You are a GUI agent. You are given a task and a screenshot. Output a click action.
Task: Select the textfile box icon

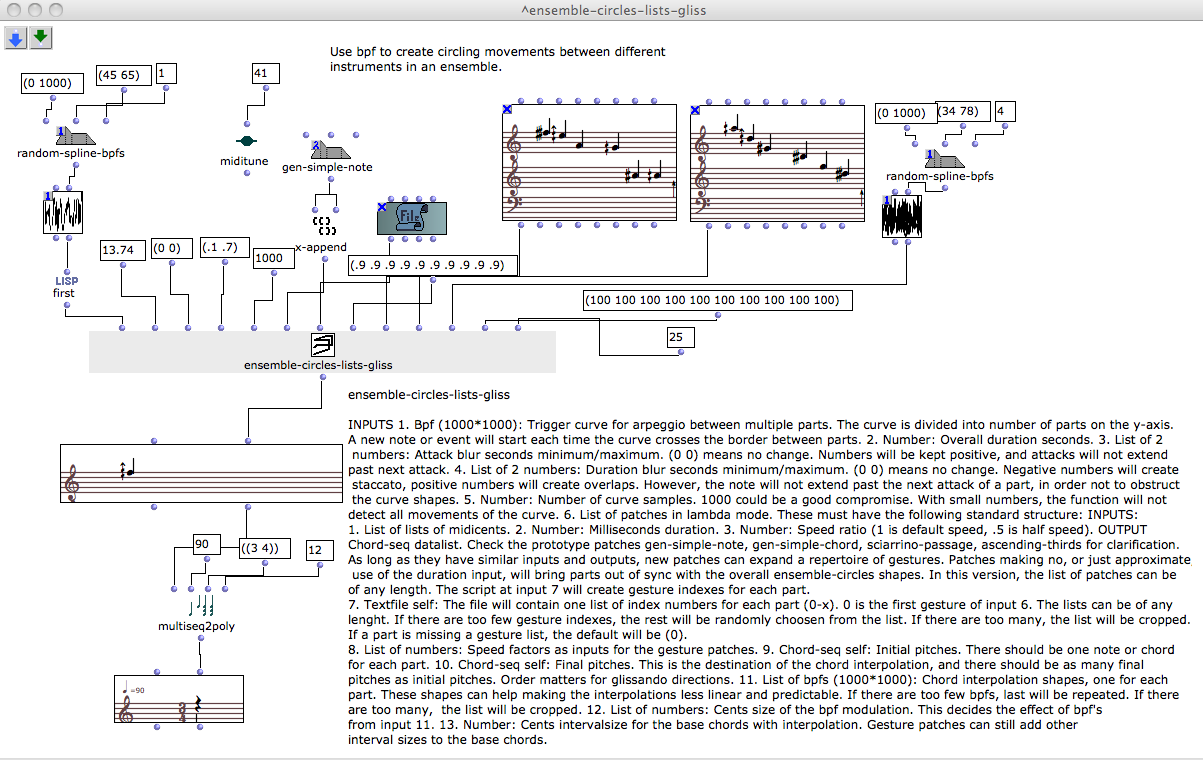click(x=411, y=217)
